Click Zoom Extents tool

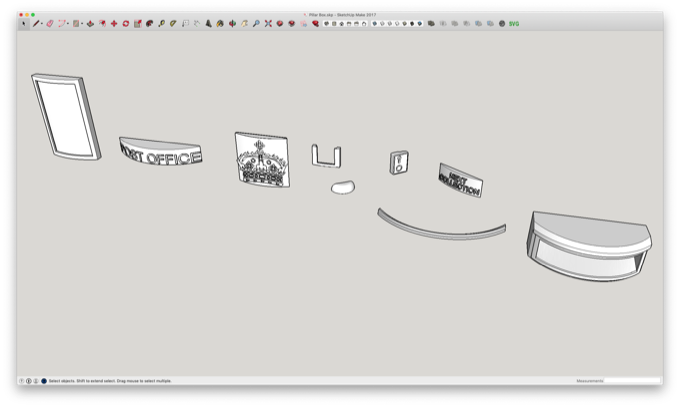pos(268,24)
